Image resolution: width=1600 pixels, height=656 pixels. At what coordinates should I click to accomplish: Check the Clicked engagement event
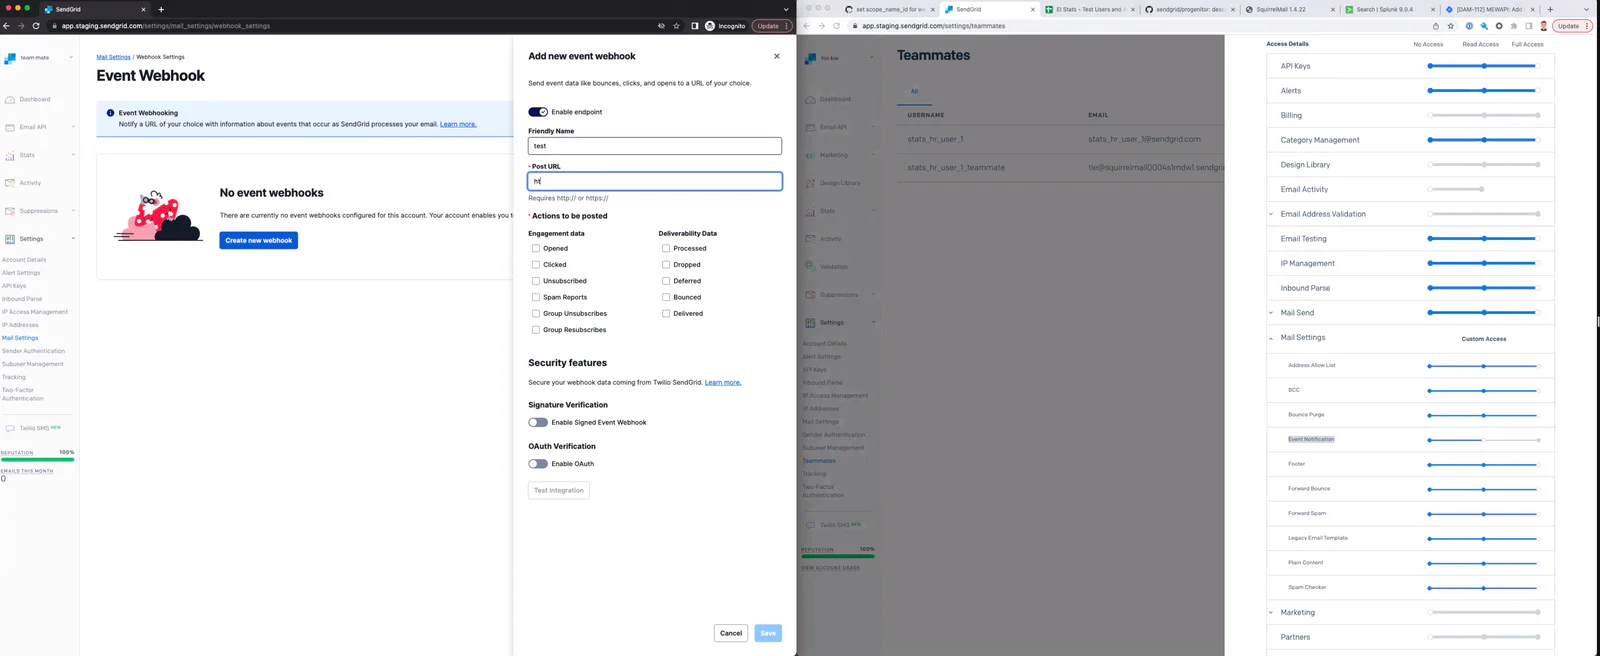pyautogui.click(x=536, y=265)
